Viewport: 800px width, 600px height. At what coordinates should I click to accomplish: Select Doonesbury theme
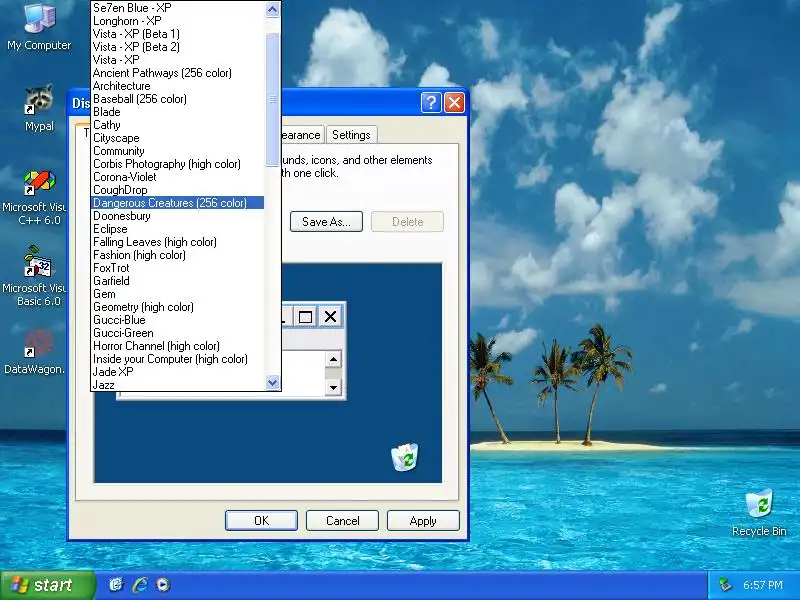pyautogui.click(x=178, y=216)
